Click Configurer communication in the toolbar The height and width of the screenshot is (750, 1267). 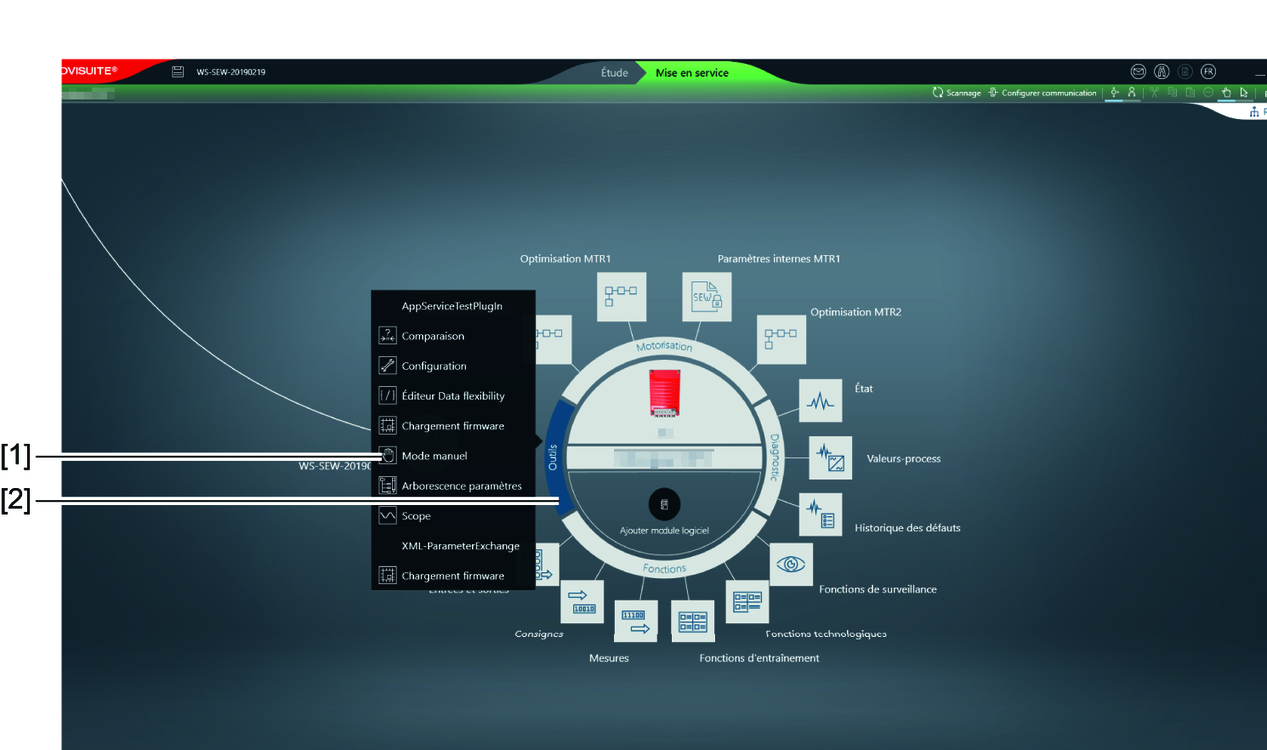tap(1042, 93)
